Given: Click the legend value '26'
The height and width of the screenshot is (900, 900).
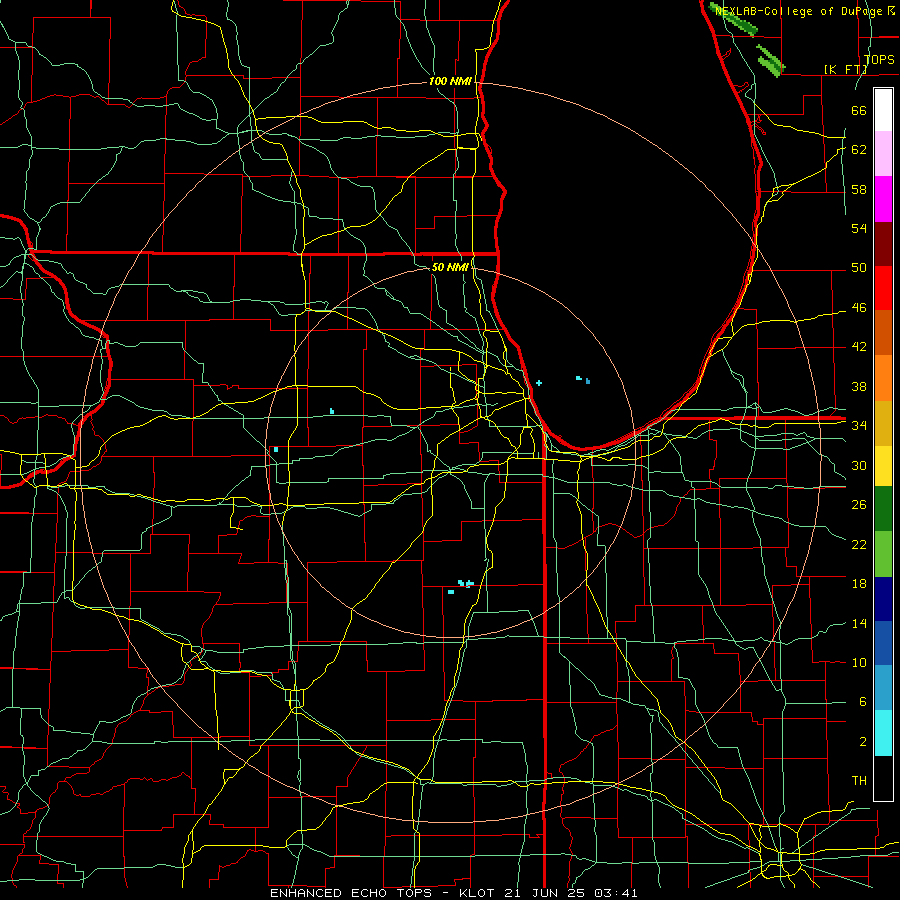Looking at the screenshot, I should point(859,505).
